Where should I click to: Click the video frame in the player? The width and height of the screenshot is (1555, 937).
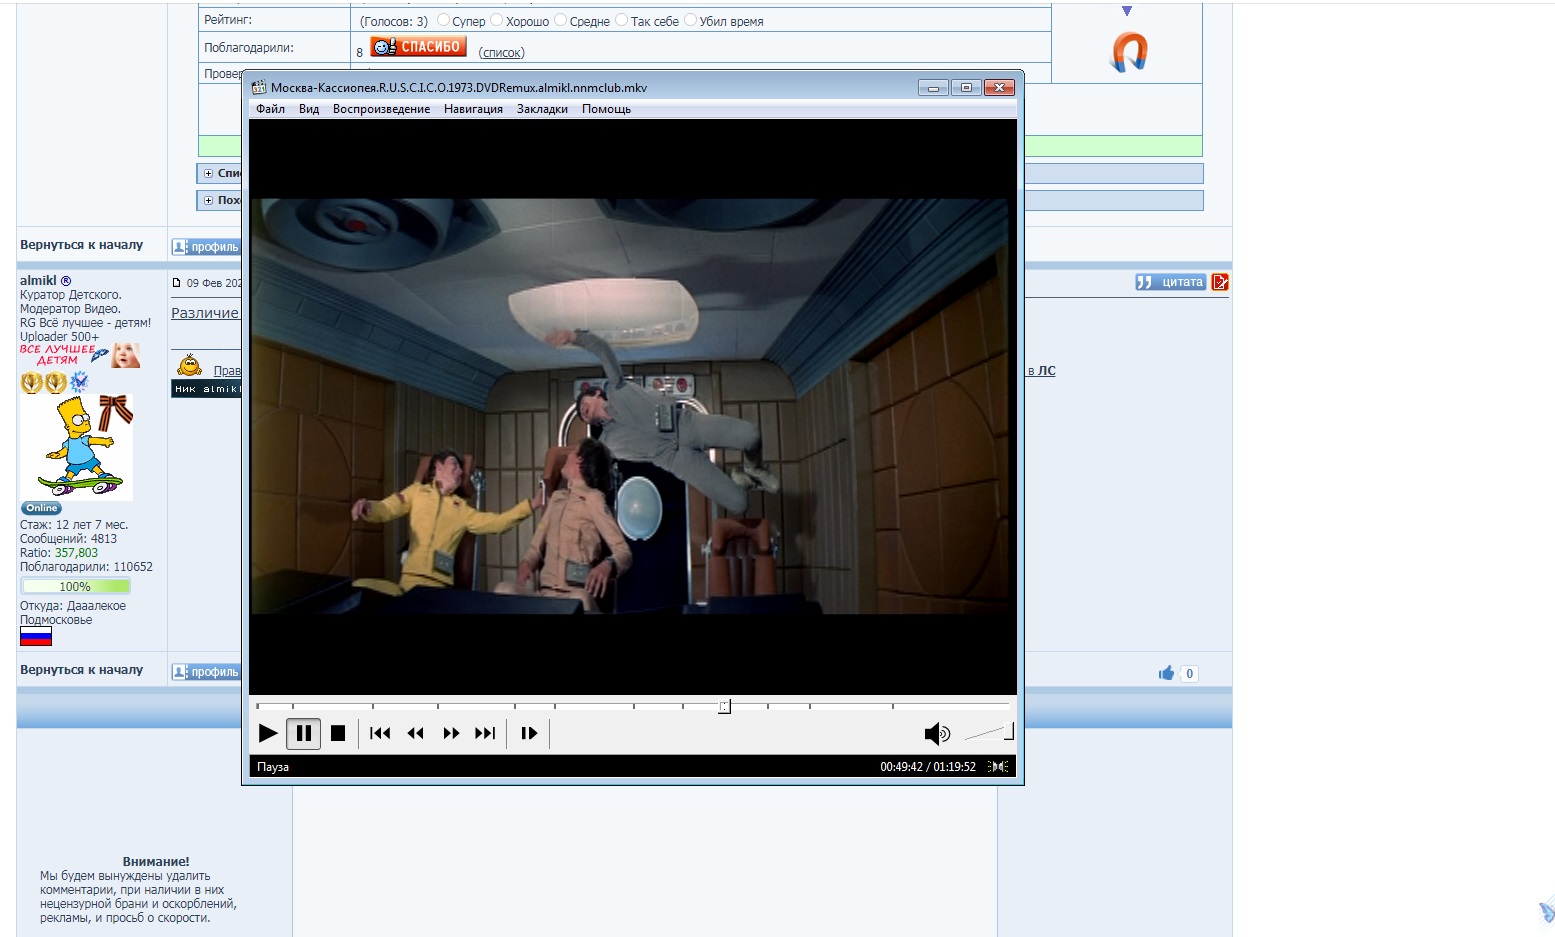point(632,406)
